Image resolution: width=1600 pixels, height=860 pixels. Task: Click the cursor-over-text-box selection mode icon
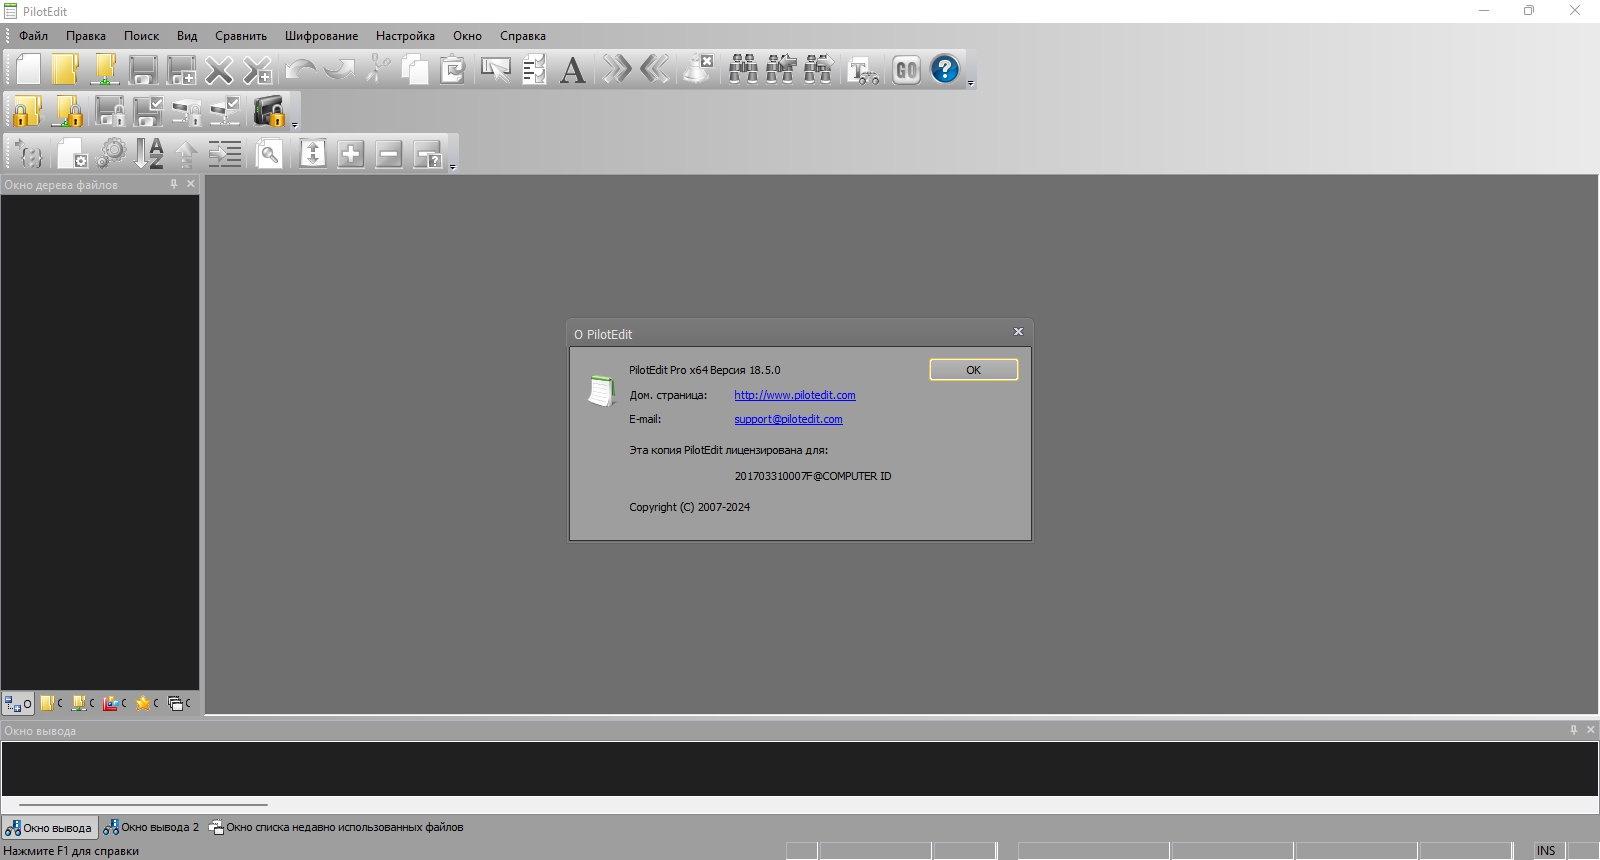pos(496,69)
